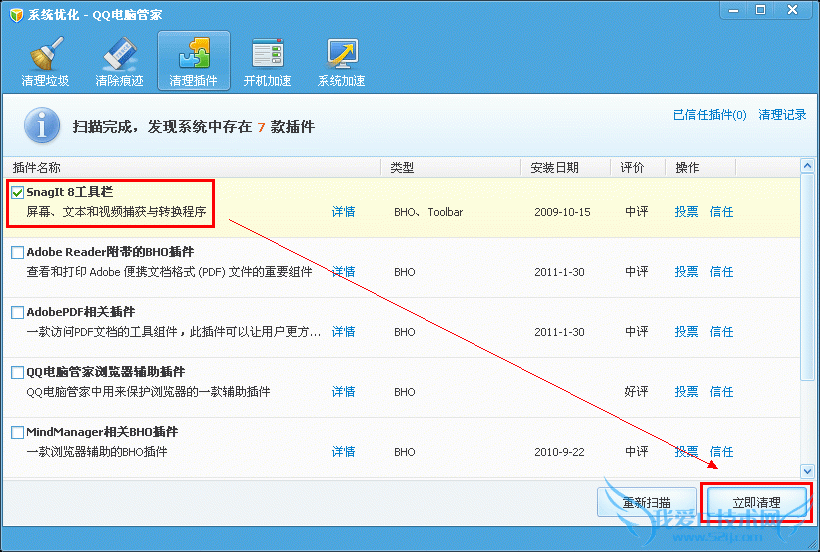Click the description 屏幕、文本和视频捕获与转换程序
Image resolution: width=820 pixels, height=552 pixels.
tap(116, 212)
